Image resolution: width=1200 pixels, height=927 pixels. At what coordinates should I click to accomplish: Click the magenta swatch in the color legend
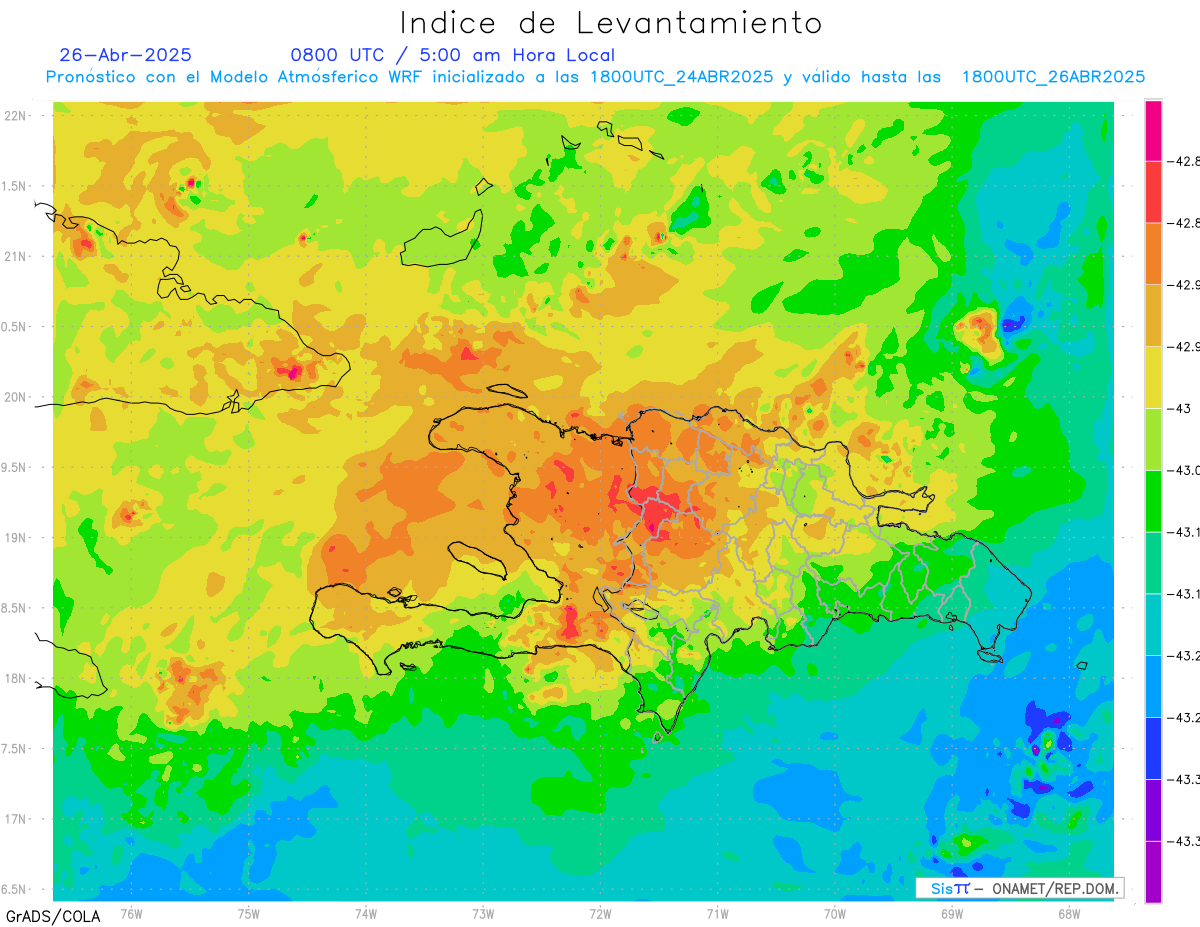(1153, 130)
